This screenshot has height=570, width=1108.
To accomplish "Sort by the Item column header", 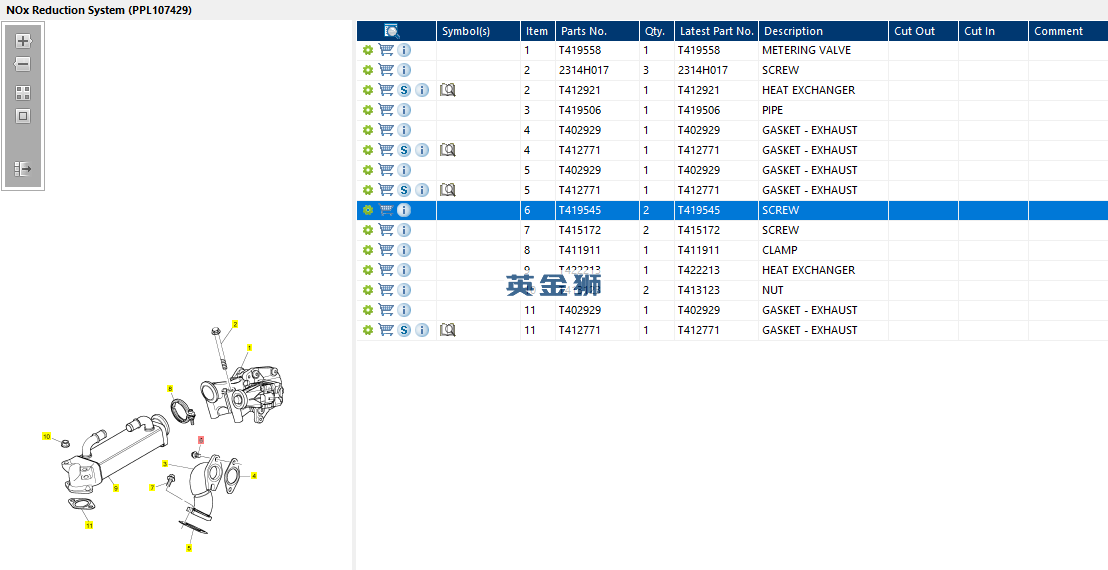I will [x=538, y=31].
